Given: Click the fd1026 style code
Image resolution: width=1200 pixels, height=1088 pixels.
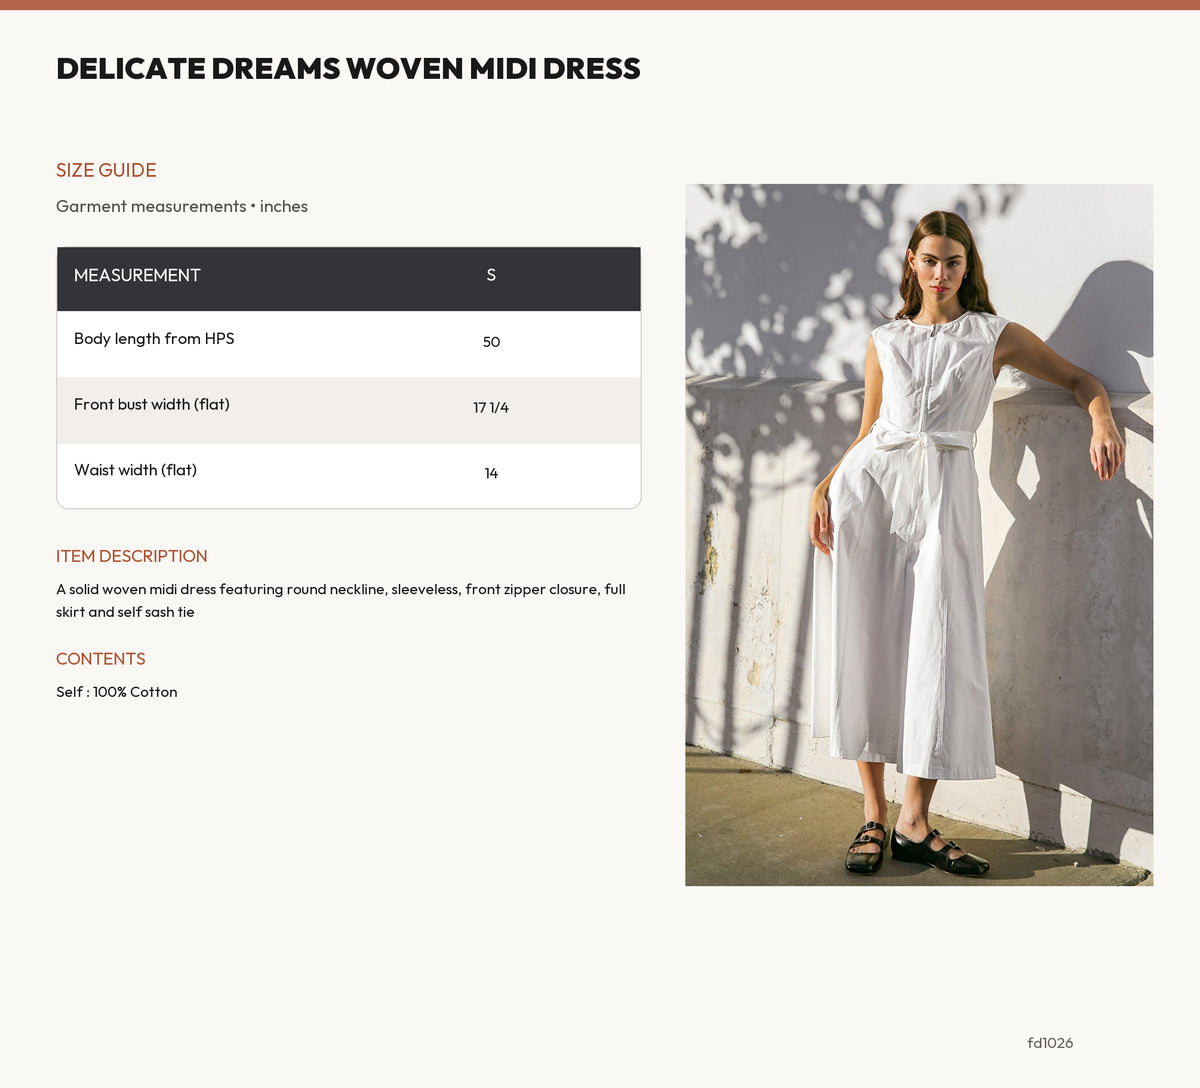Looking at the screenshot, I should 1050,1043.
